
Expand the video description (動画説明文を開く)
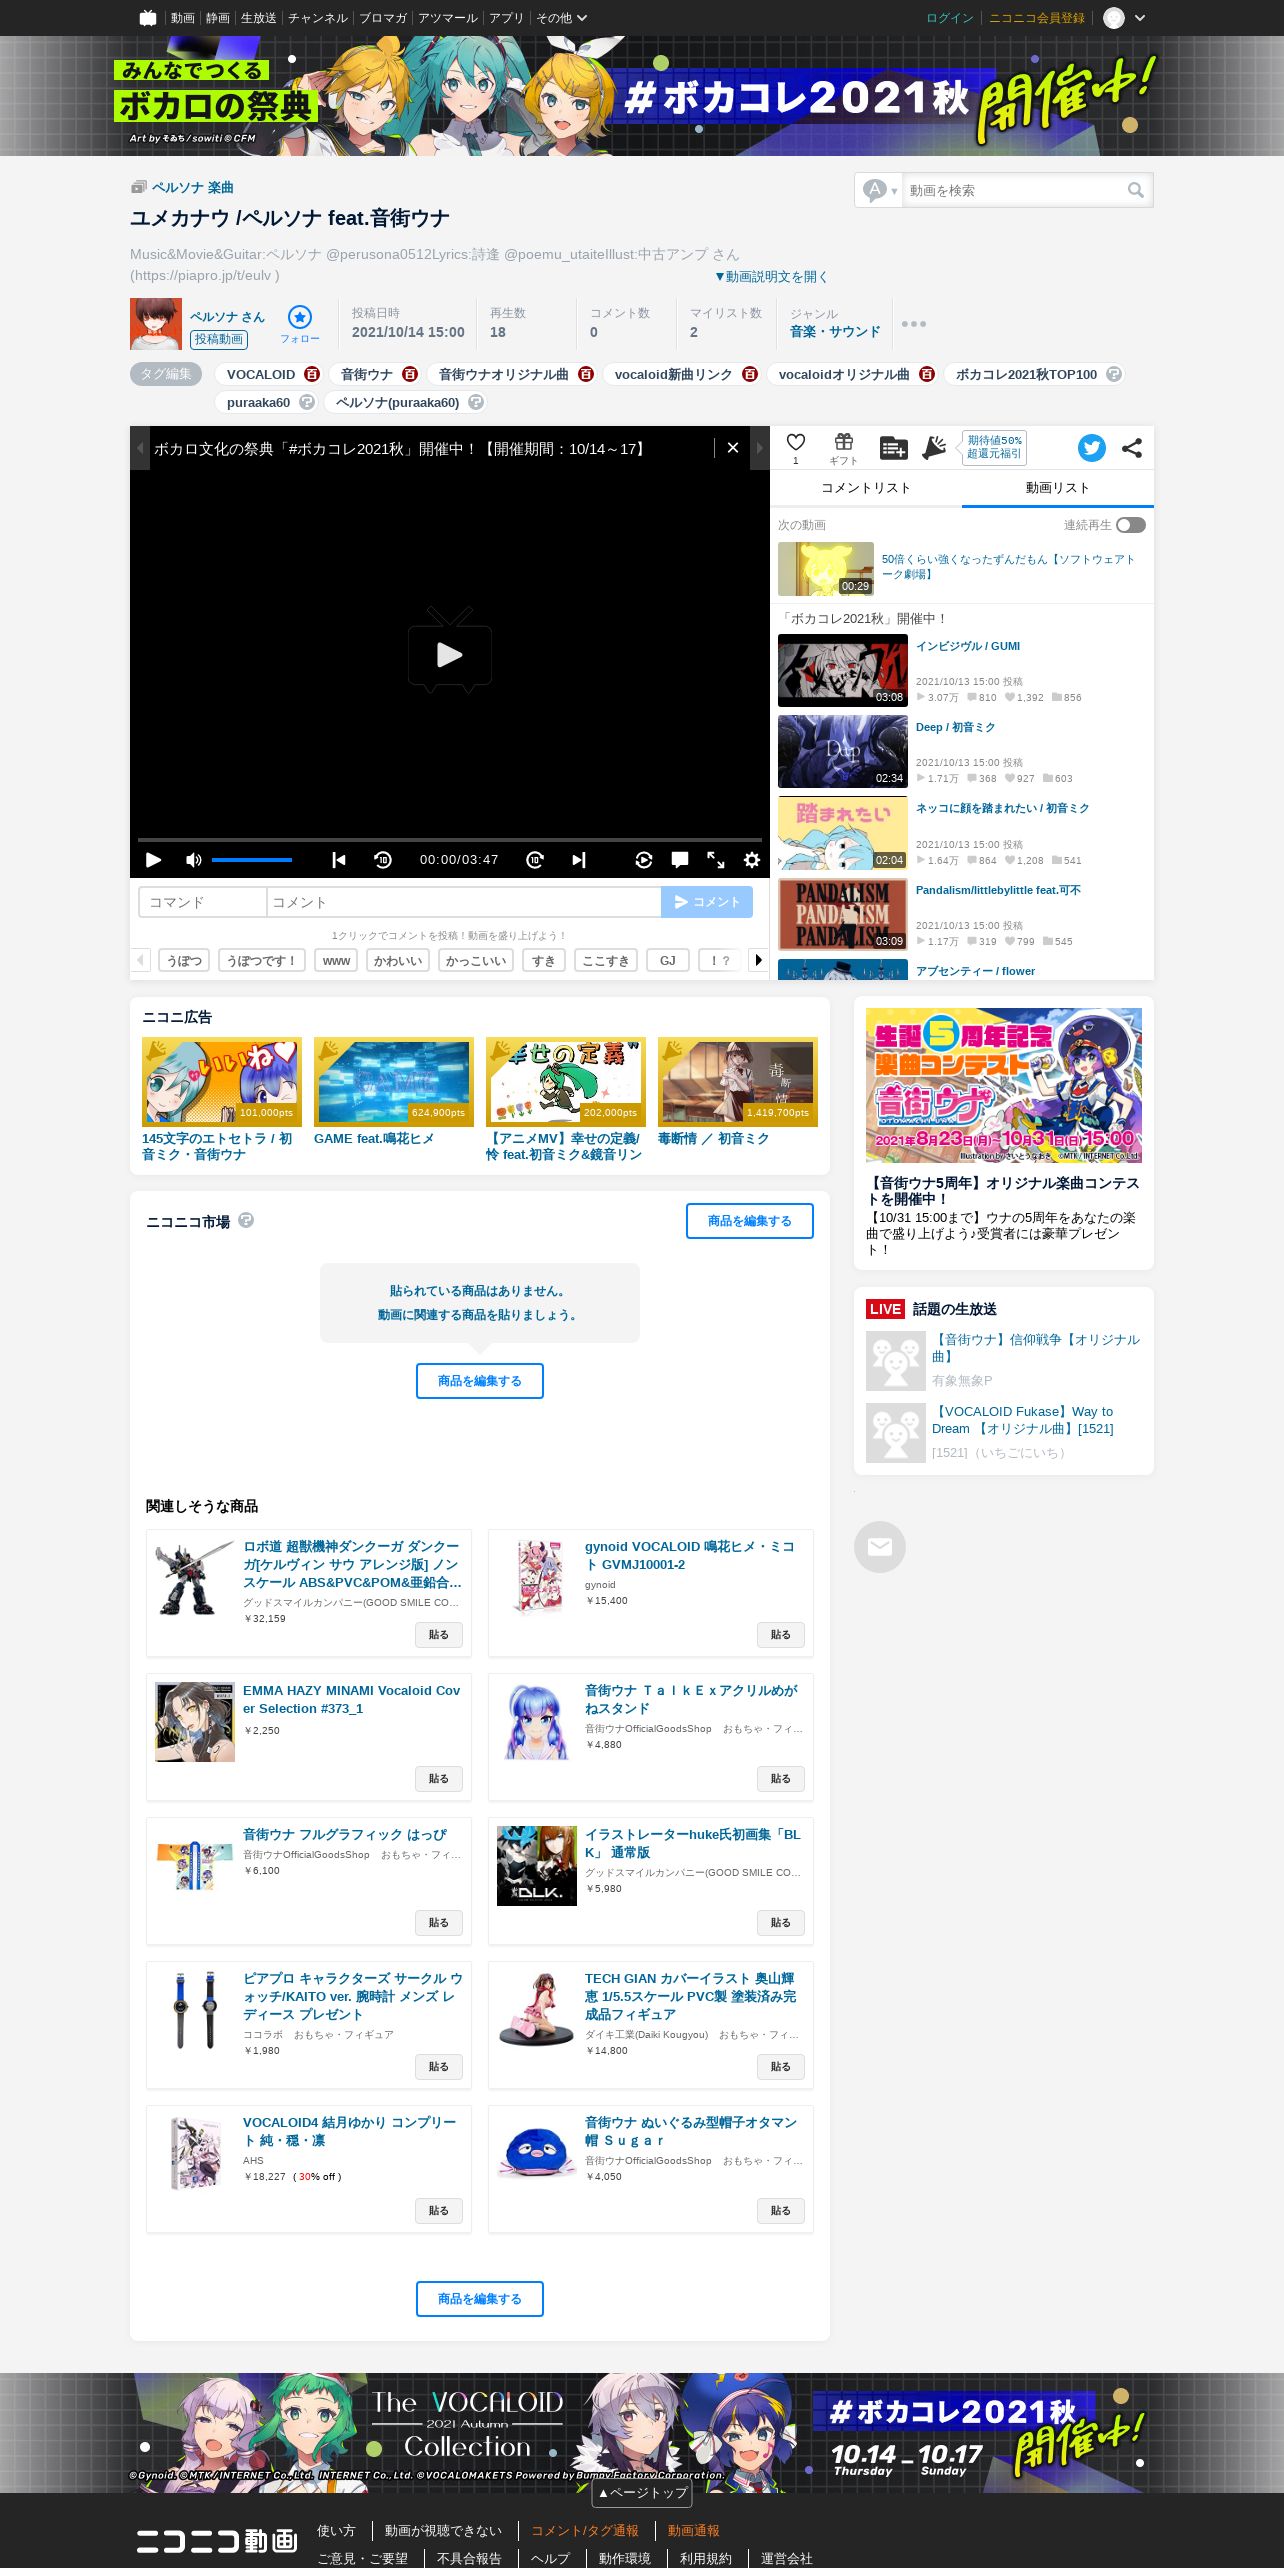[771, 277]
